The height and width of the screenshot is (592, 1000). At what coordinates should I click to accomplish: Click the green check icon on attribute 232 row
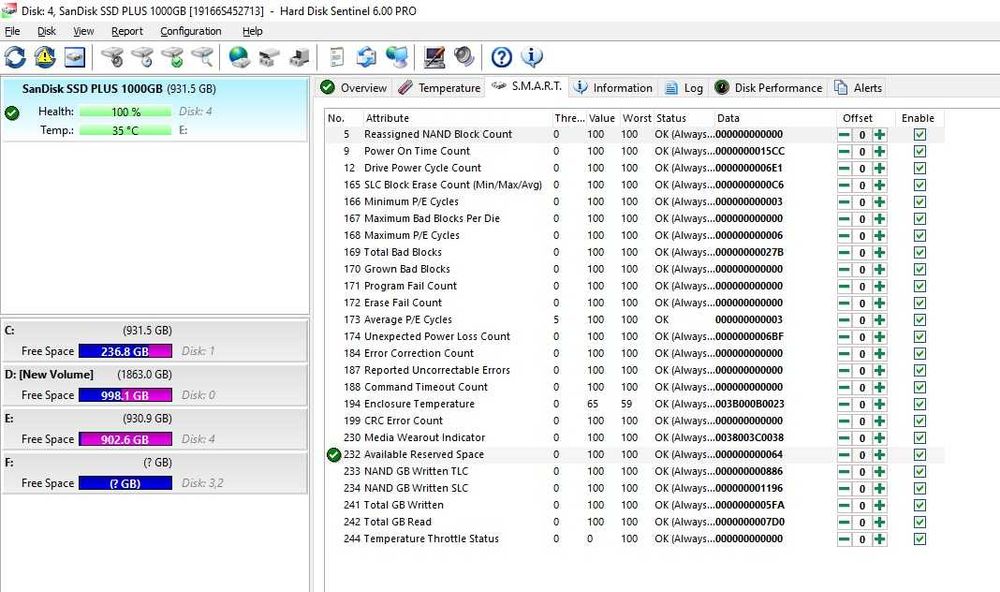(x=334, y=455)
